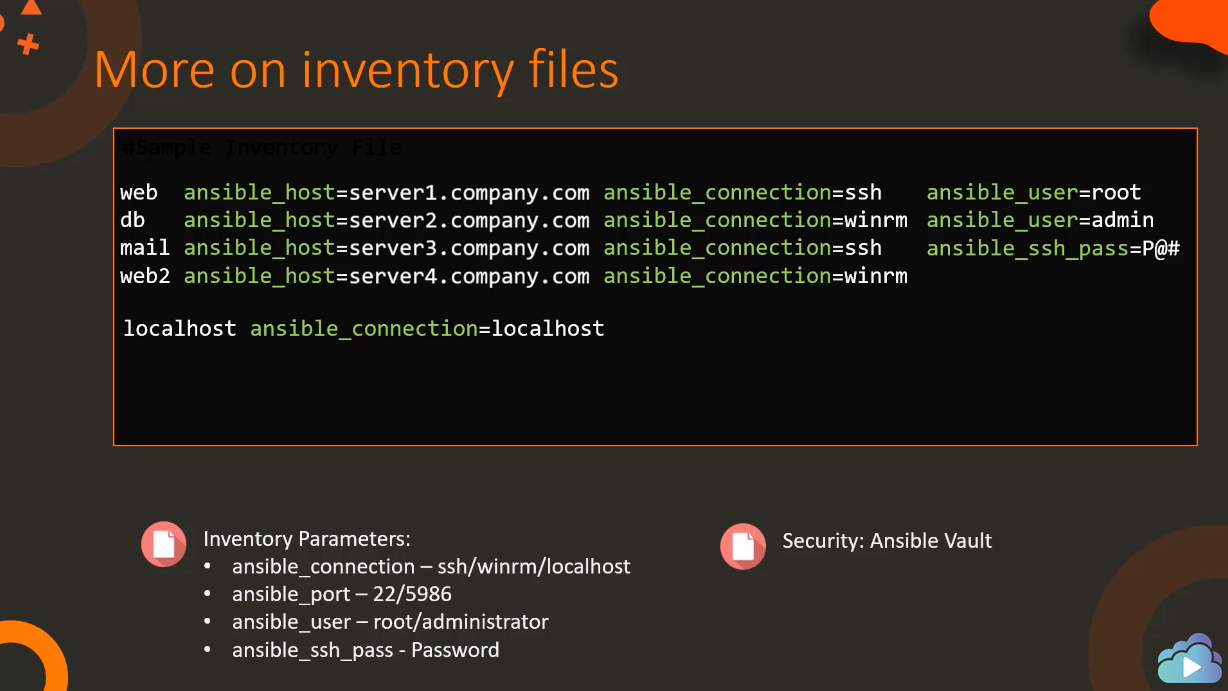Click 'ansible_host=server2.company.com' in the db row
The image size is (1228, 691).
click(x=387, y=221)
